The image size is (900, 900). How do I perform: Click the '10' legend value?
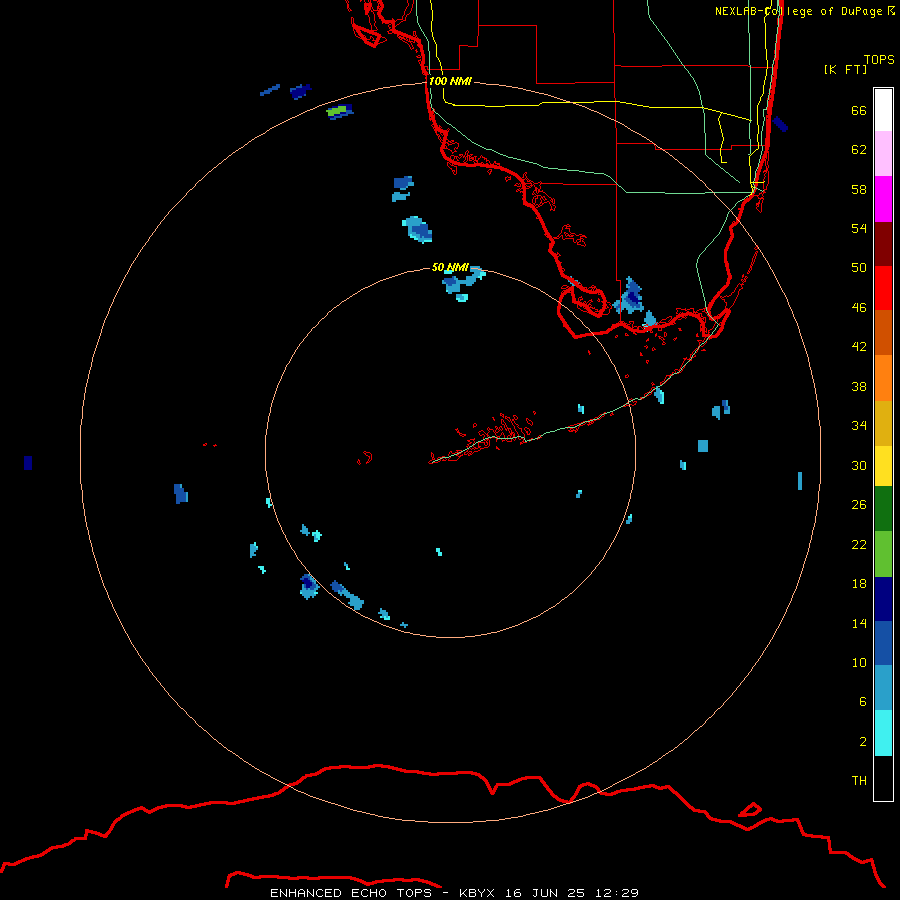click(x=859, y=663)
